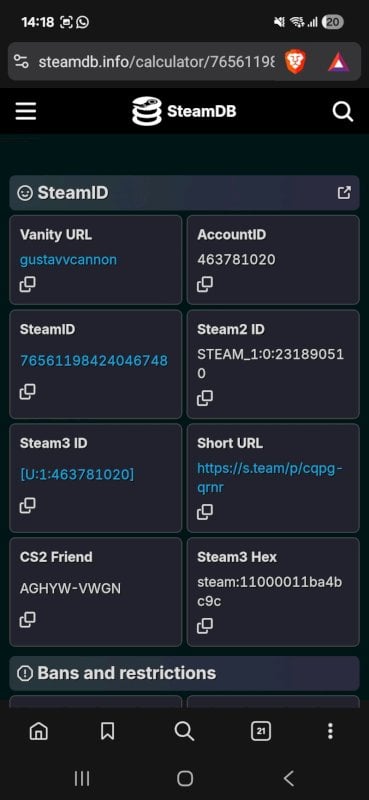Copy the Steam3 Hex value
The image size is (369, 800).
coord(205,625)
